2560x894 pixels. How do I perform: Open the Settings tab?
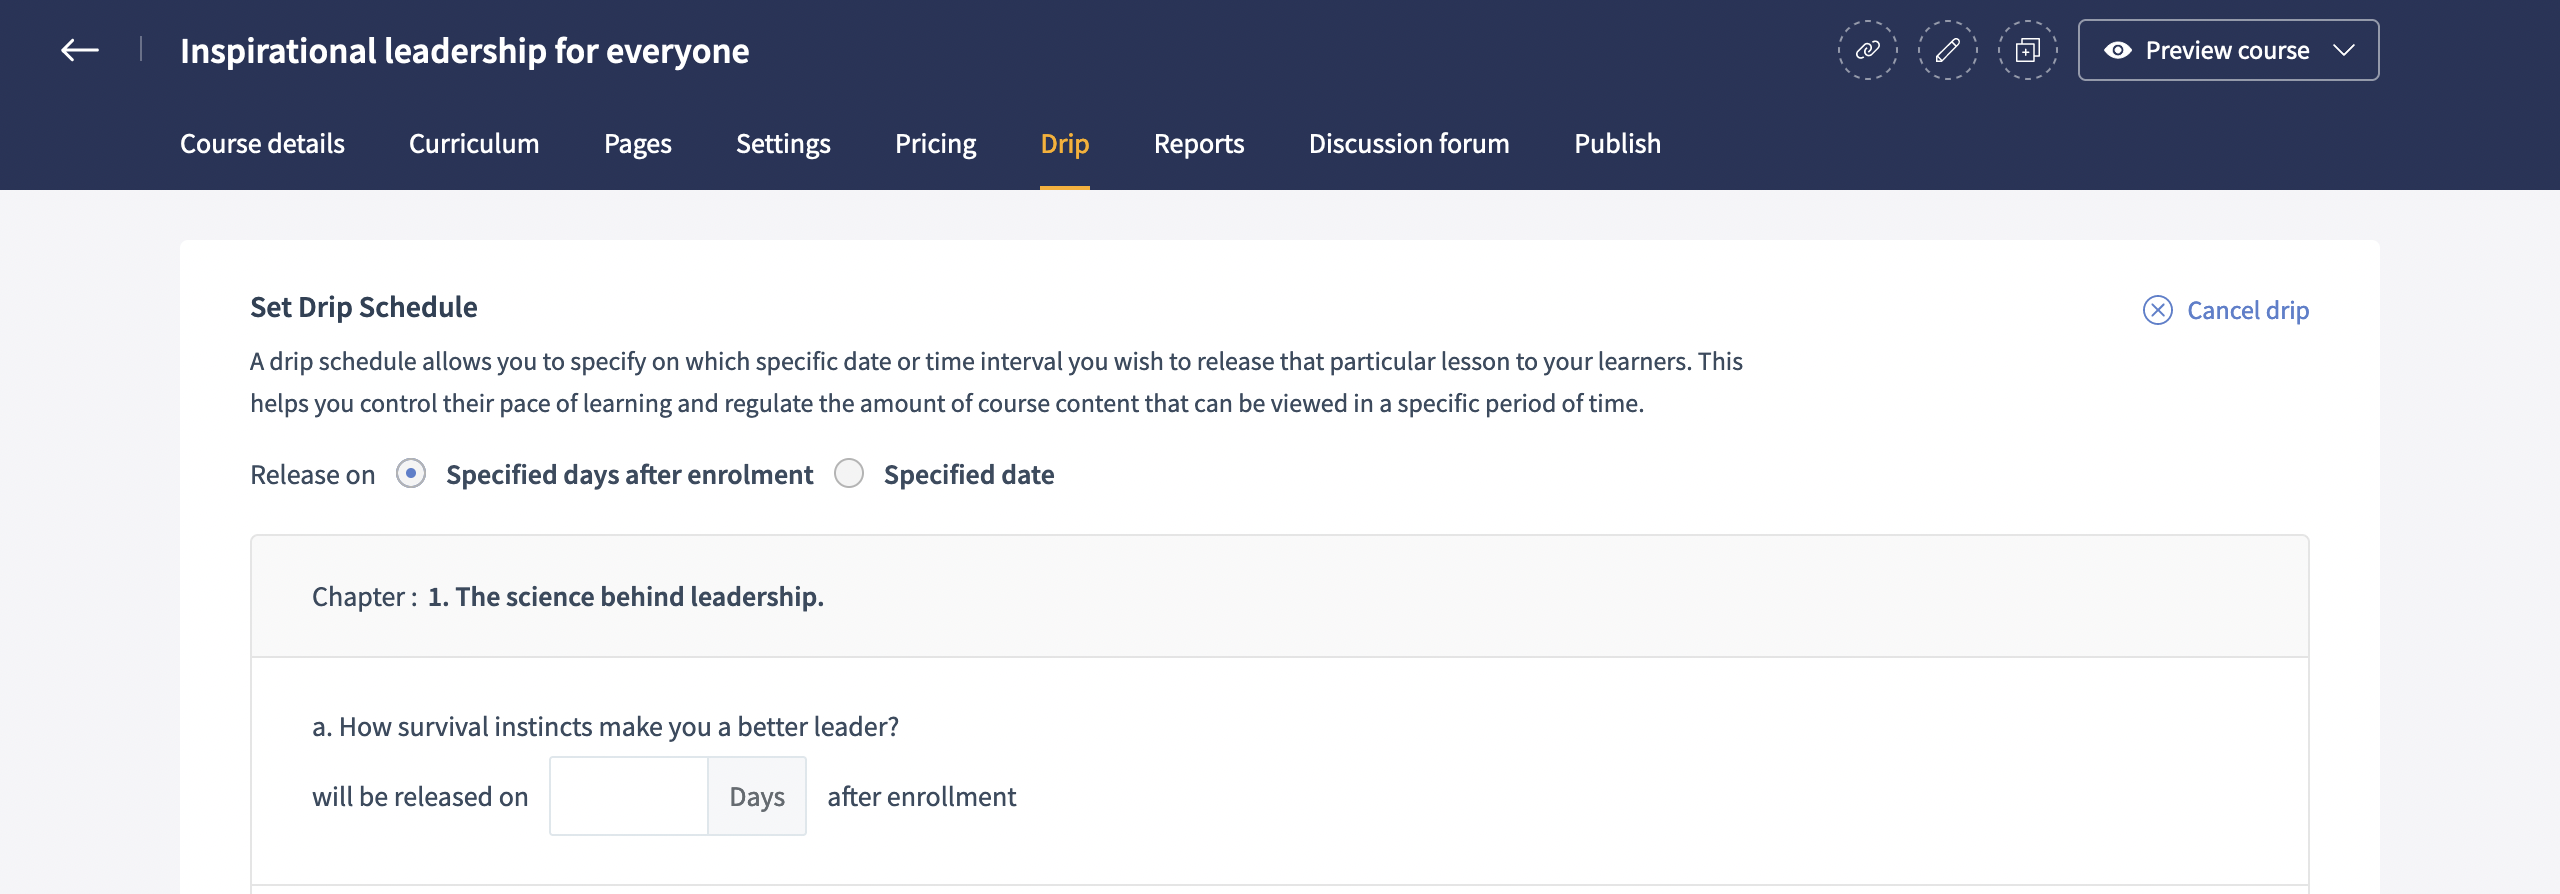(x=783, y=144)
